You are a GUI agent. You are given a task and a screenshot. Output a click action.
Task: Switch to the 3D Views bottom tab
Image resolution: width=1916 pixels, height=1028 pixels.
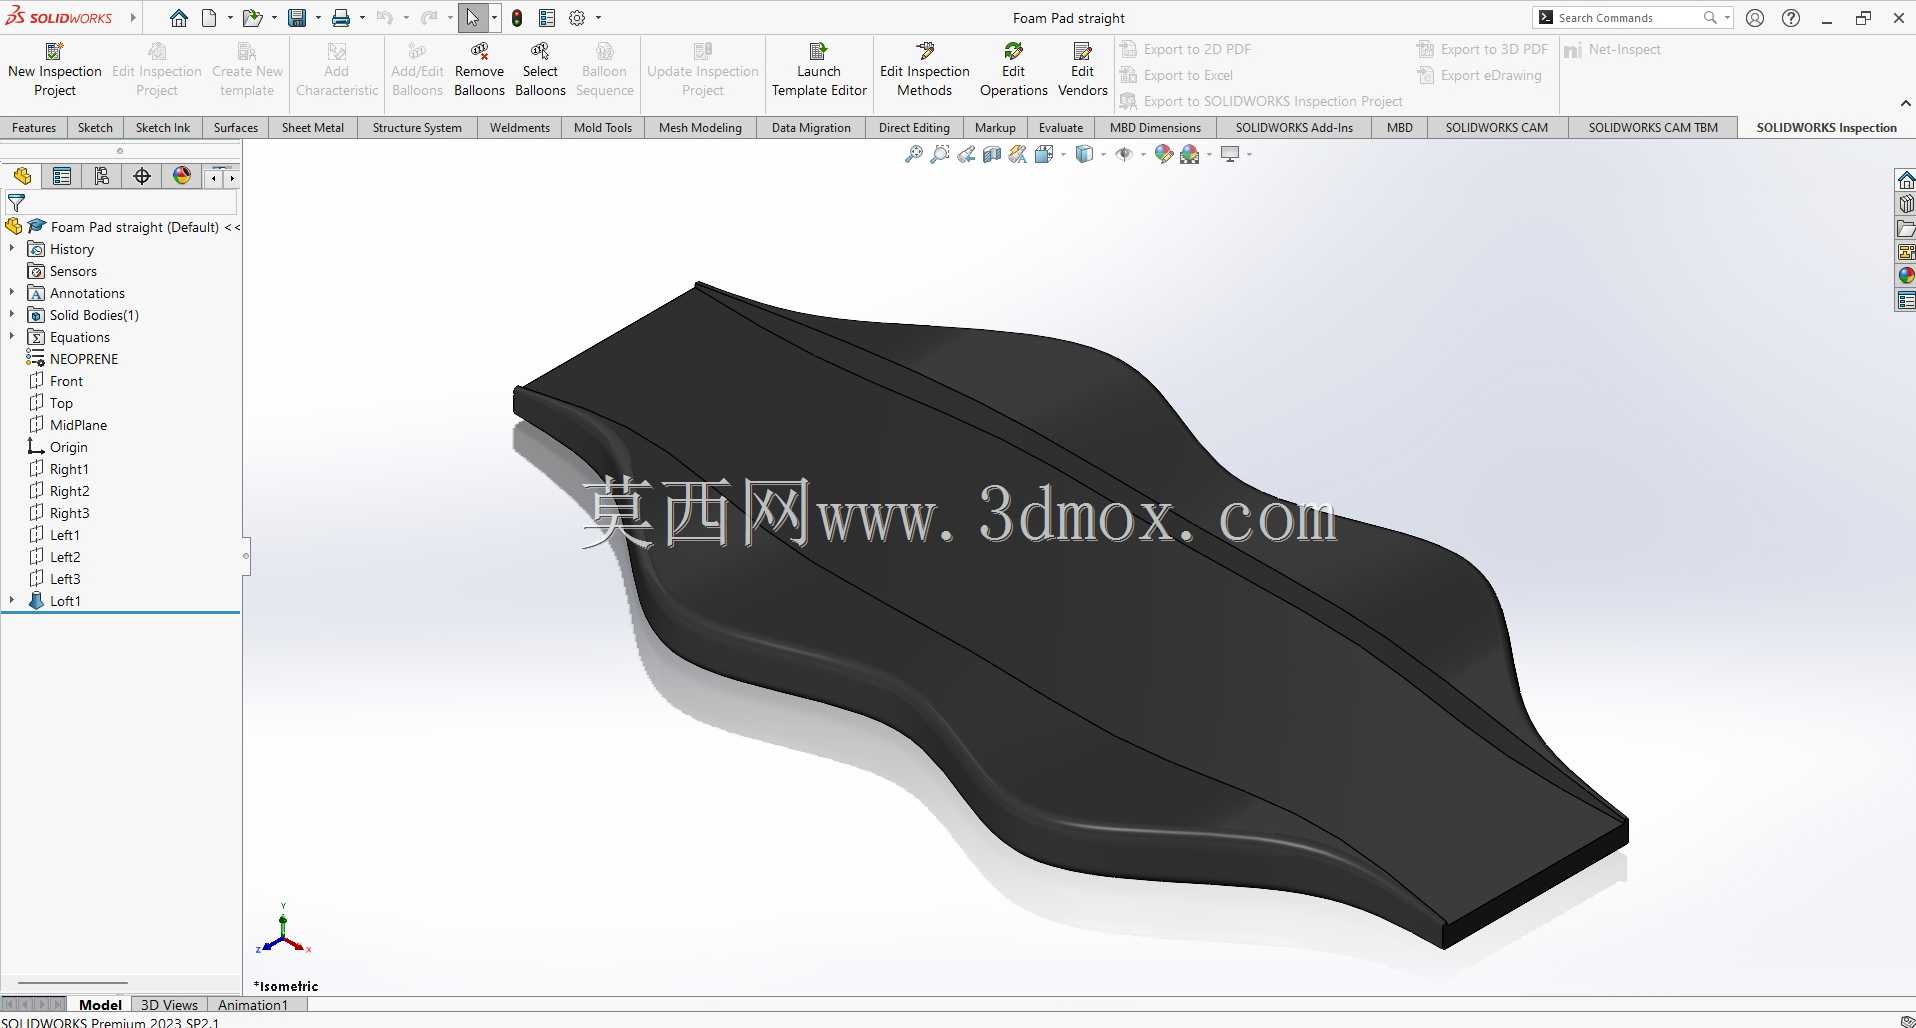coord(169,1005)
